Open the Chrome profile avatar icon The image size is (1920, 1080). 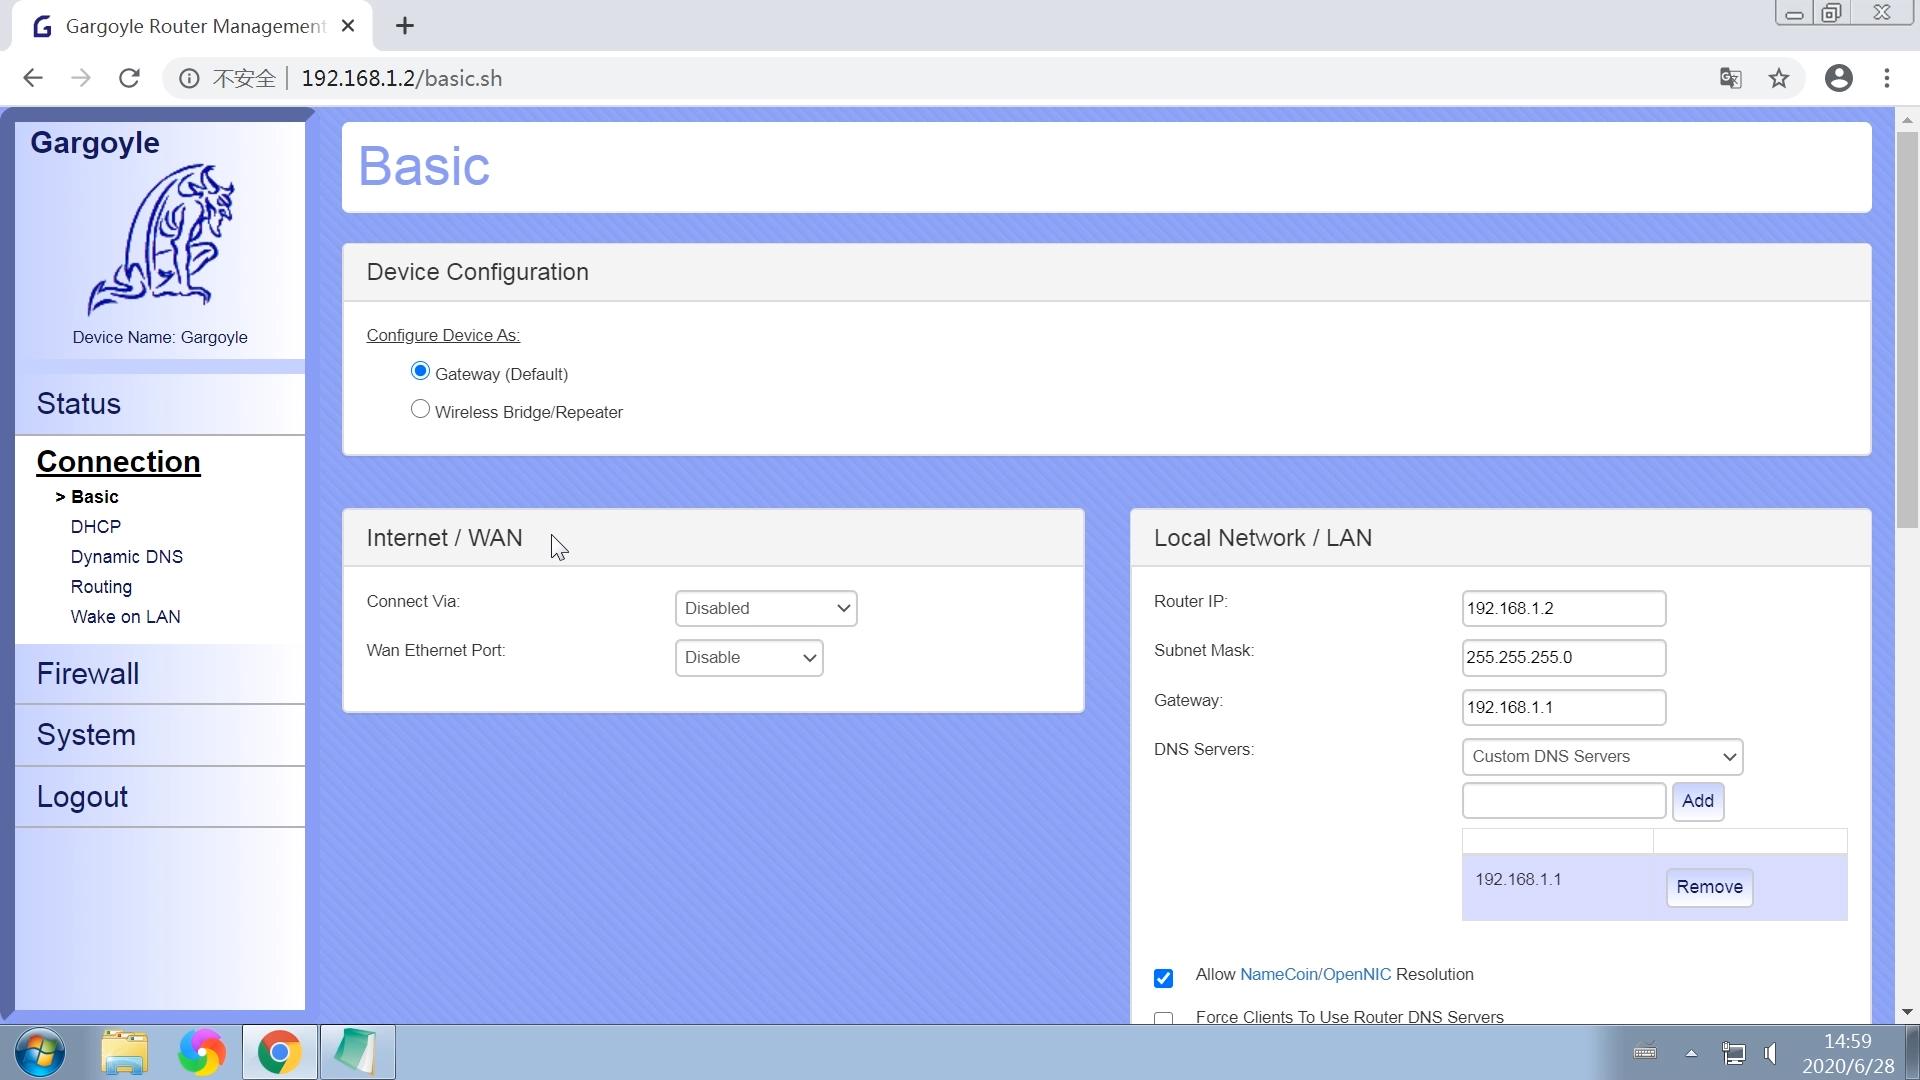point(1838,78)
